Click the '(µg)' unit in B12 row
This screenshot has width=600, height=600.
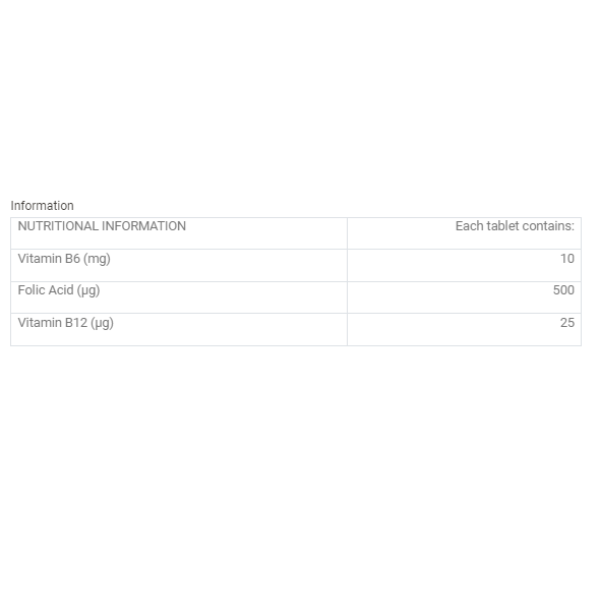102,323
